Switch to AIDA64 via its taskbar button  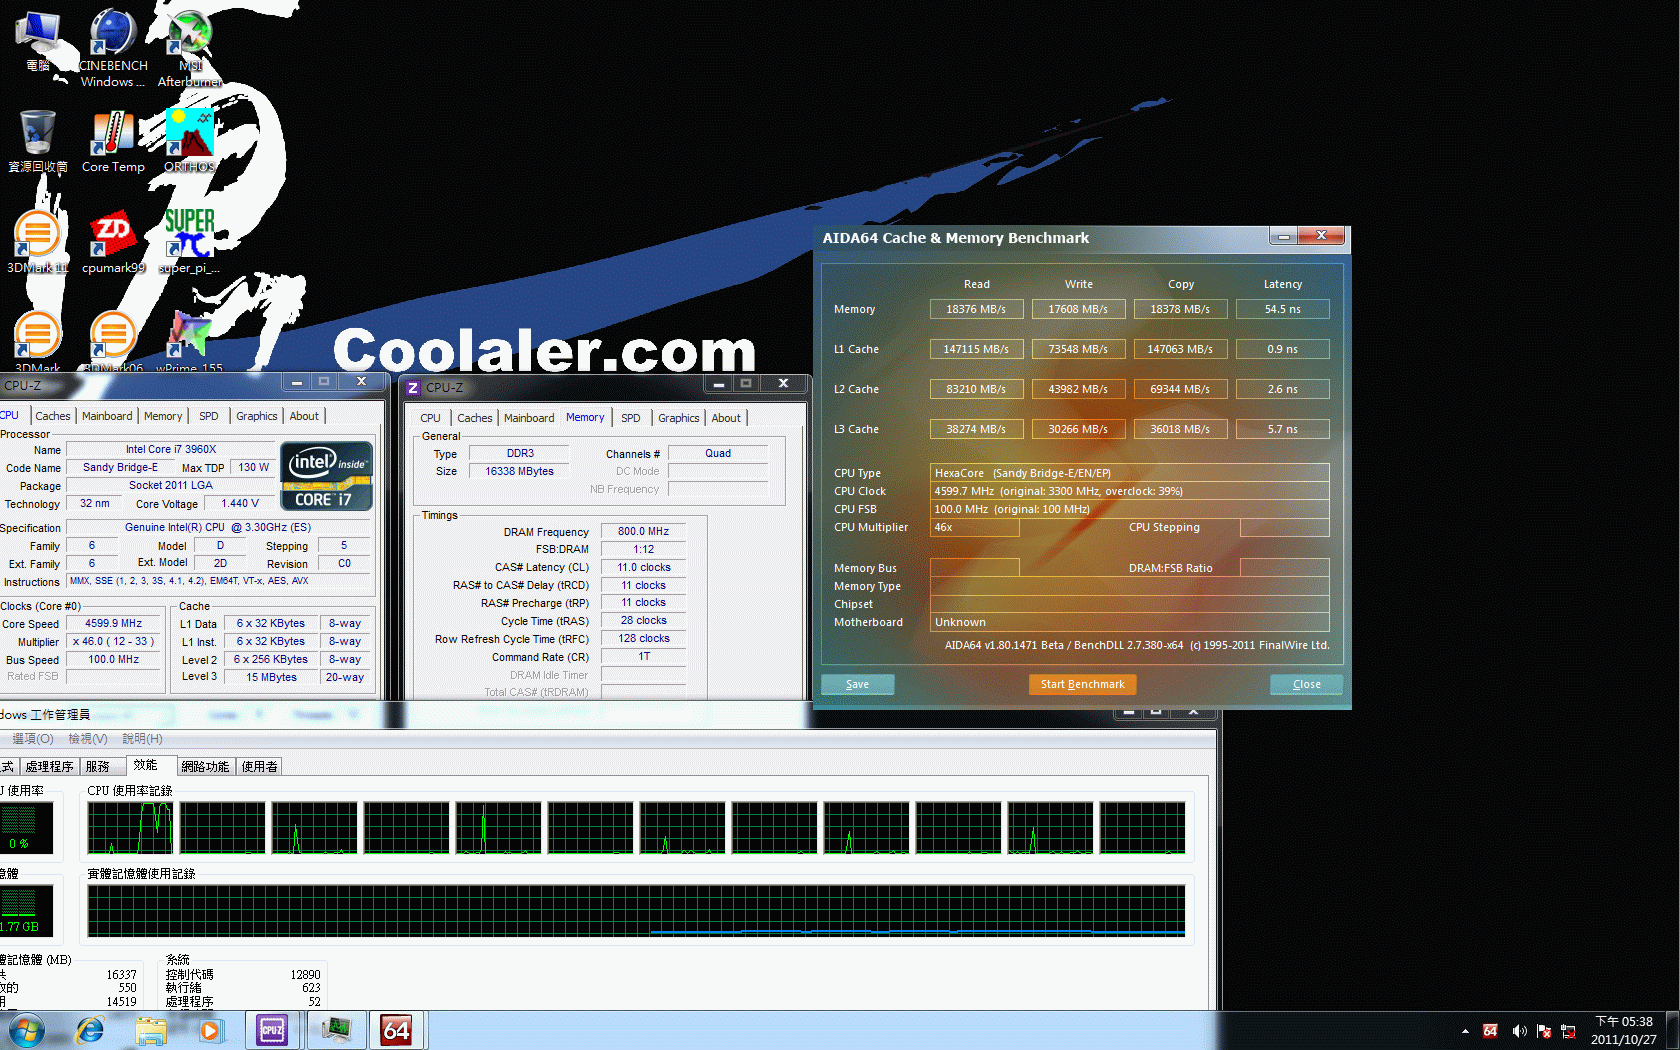point(397,1030)
